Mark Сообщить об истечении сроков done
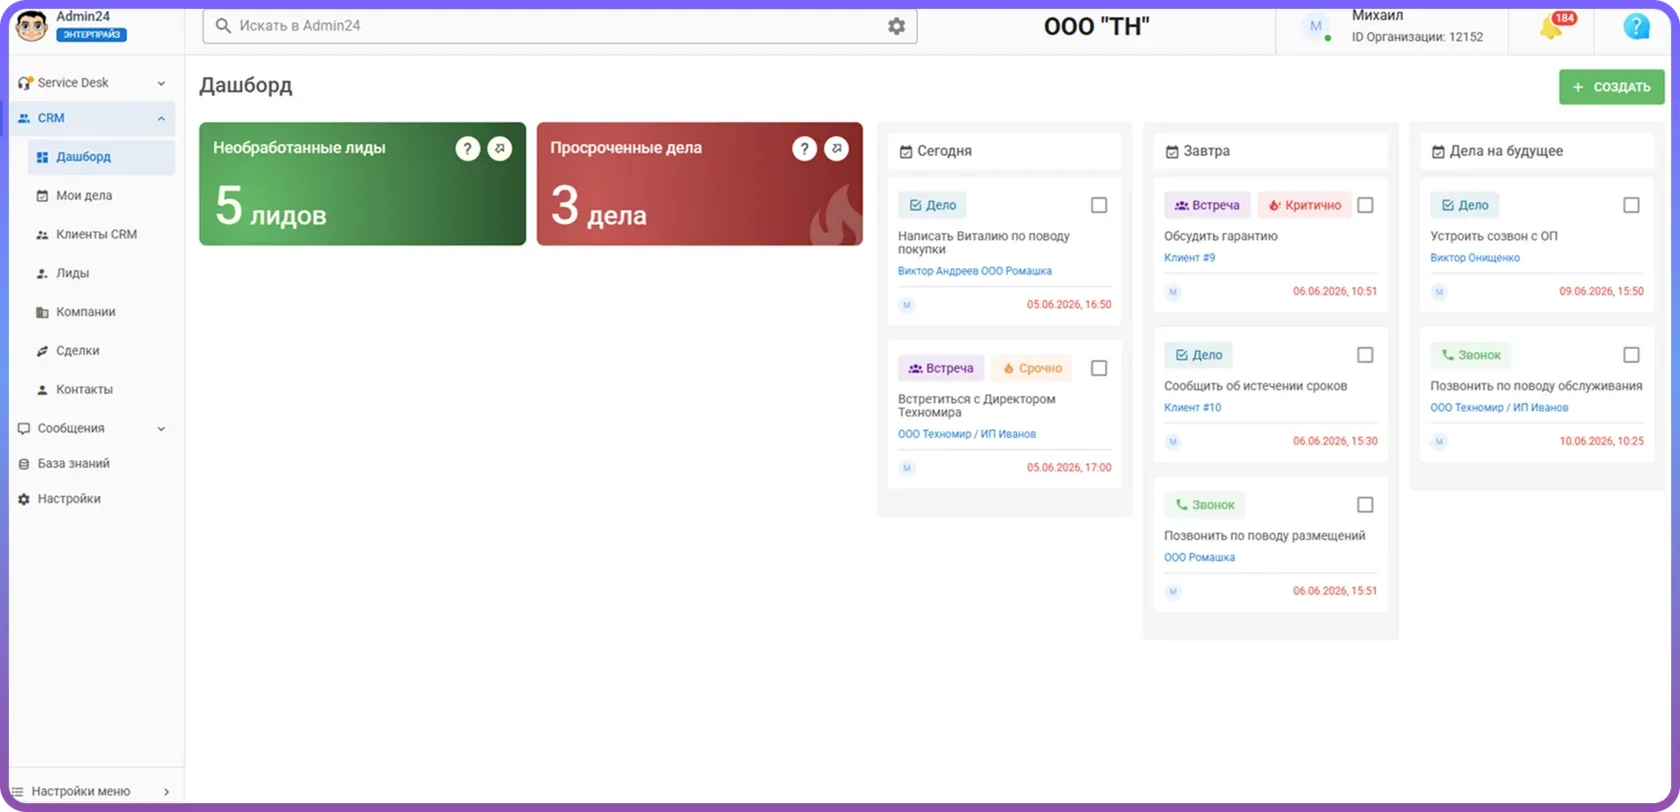The height and width of the screenshot is (812, 1680). pyautogui.click(x=1365, y=355)
